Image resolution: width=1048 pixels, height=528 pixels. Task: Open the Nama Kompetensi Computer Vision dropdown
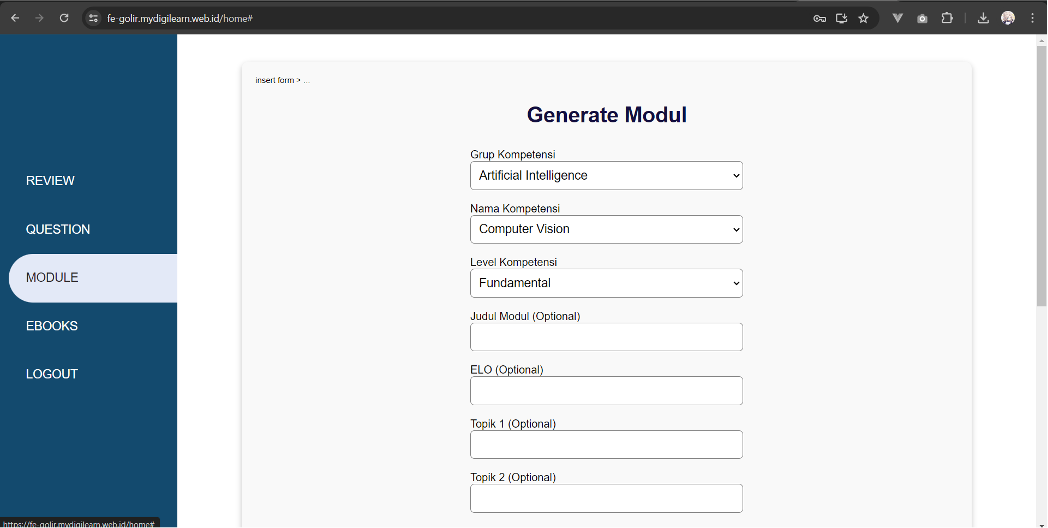pos(606,229)
